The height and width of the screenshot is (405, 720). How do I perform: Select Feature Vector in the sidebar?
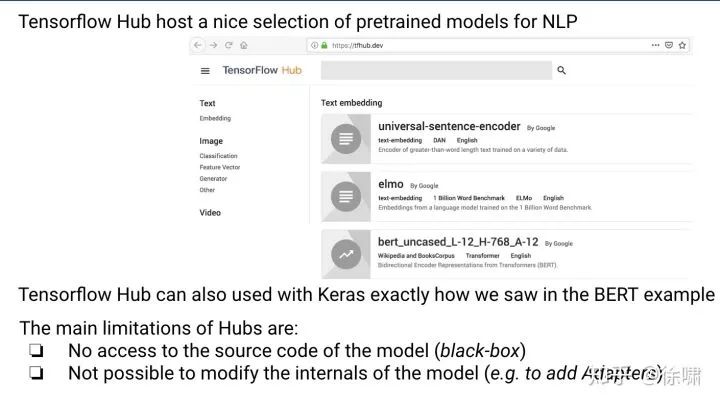click(x=219, y=167)
